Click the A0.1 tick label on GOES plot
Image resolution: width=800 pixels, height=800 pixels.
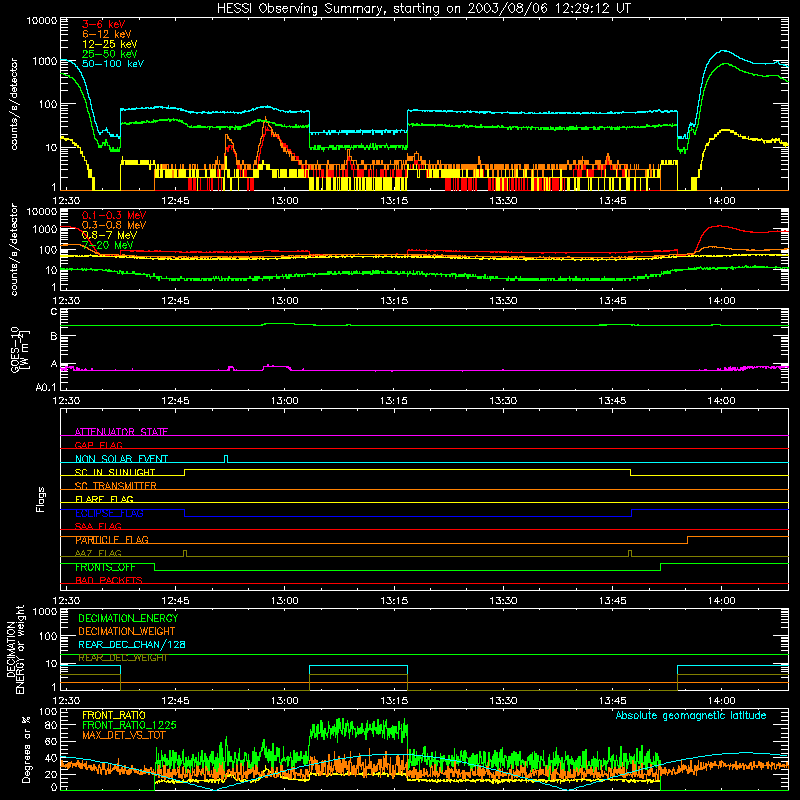(46, 388)
